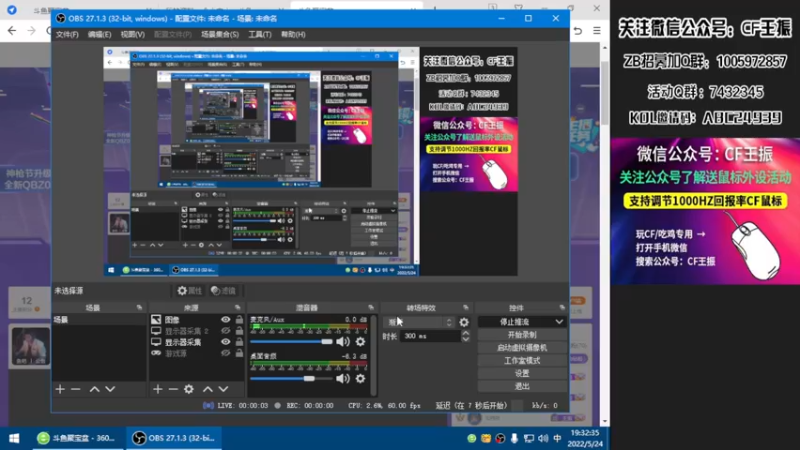Remove selected source with minus icon
800x450 pixels.
click(173, 389)
